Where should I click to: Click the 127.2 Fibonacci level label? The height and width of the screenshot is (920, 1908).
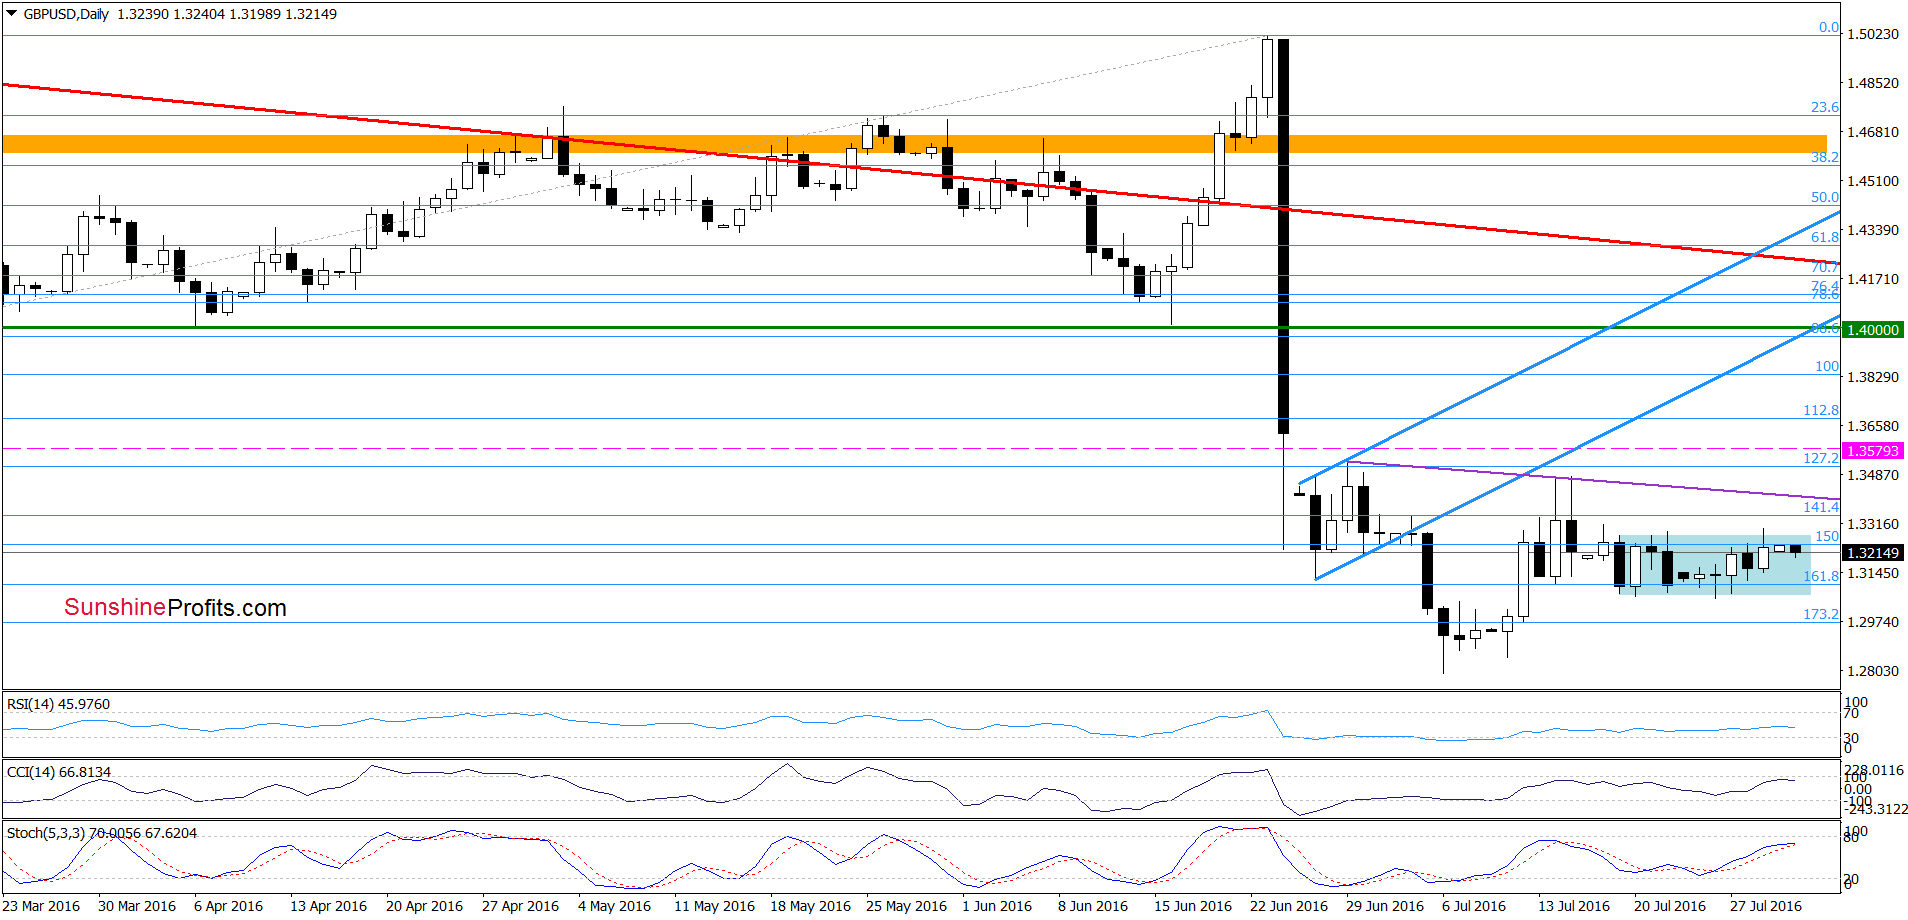1821,458
